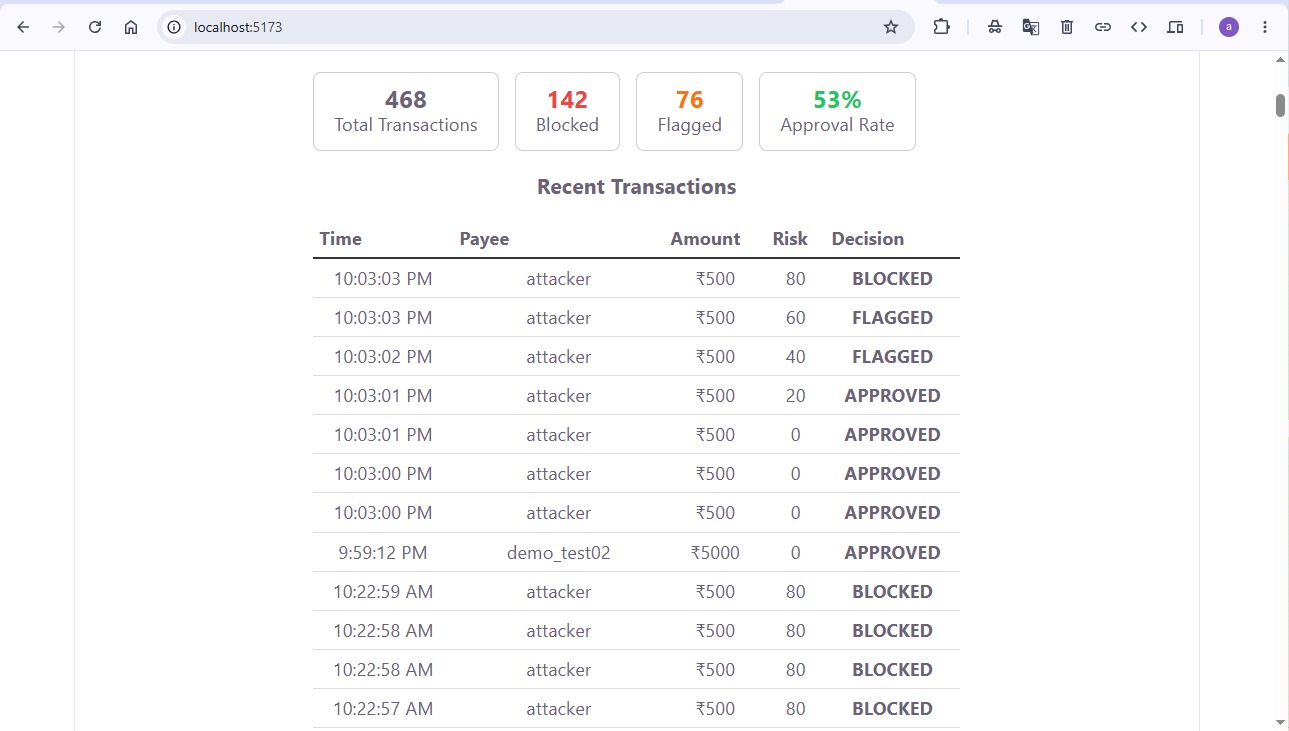The image size is (1289, 731).
Task: Open the purple profile avatar
Action: (x=1228, y=27)
